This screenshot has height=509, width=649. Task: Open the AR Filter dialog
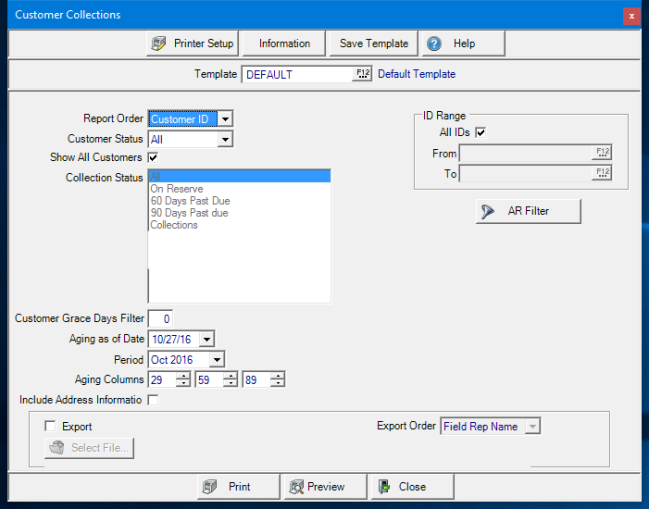pos(528,211)
